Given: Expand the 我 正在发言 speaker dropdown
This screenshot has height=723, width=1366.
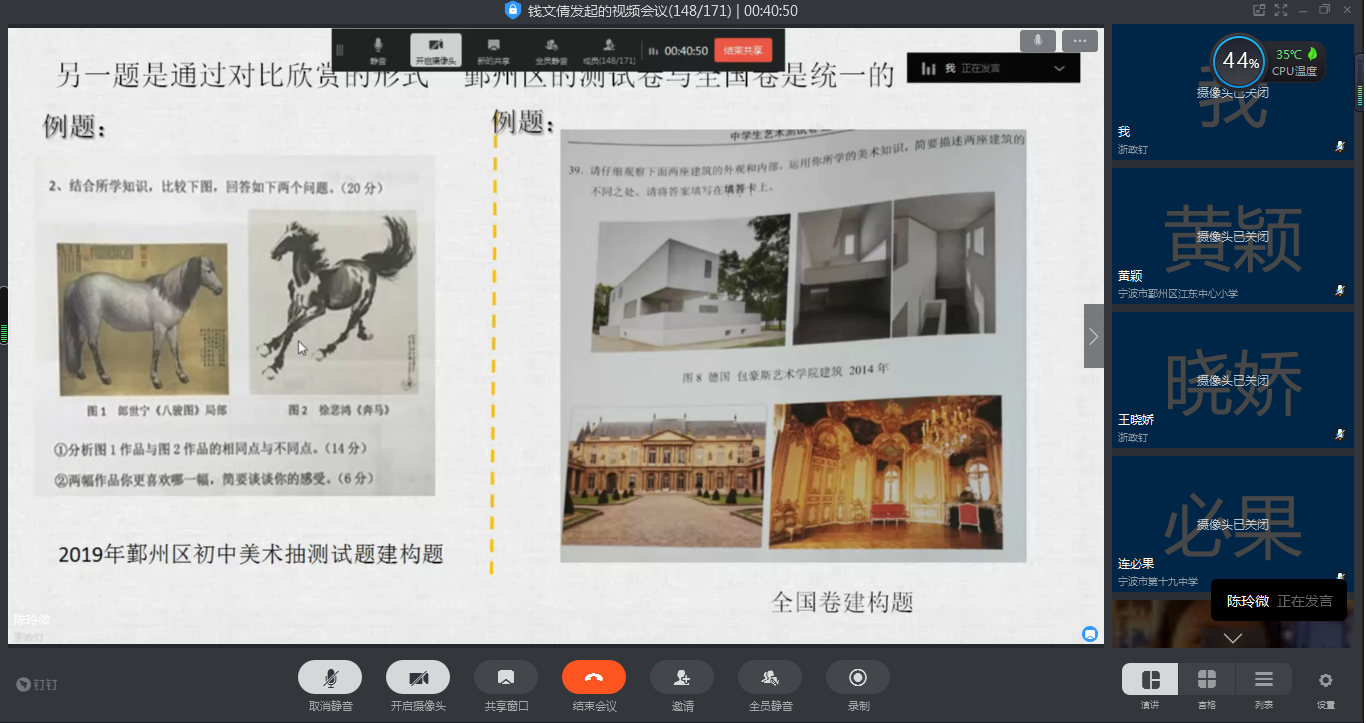Looking at the screenshot, I should [x=1059, y=68].
